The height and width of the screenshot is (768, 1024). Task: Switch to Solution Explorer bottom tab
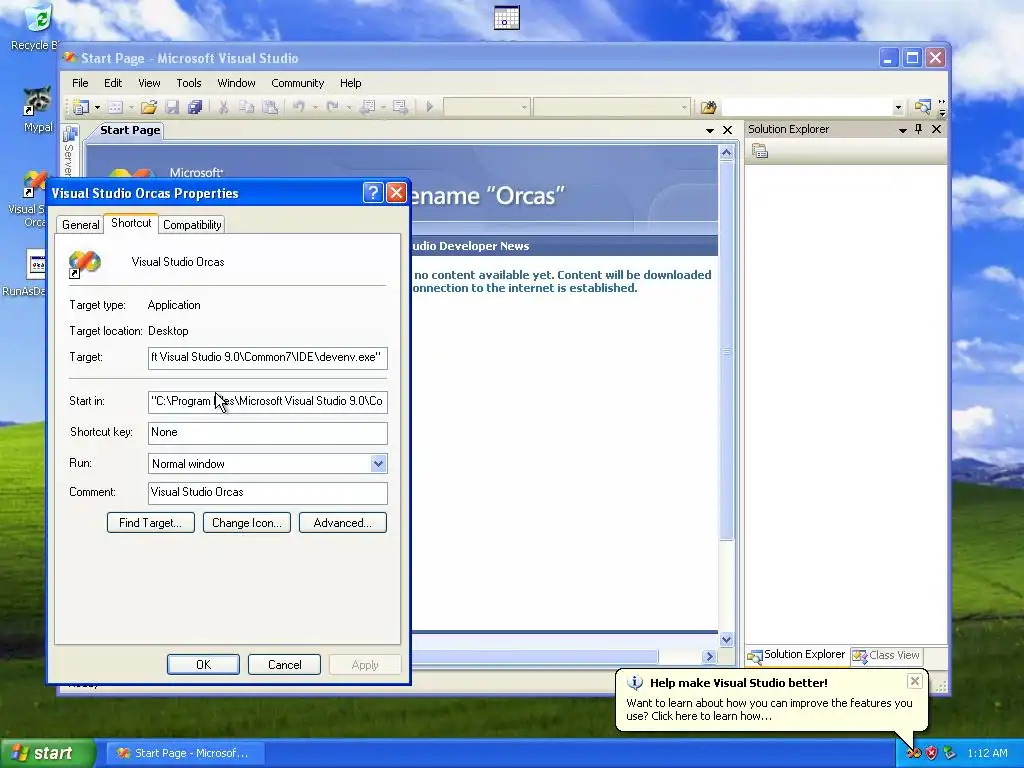[797, 654]
